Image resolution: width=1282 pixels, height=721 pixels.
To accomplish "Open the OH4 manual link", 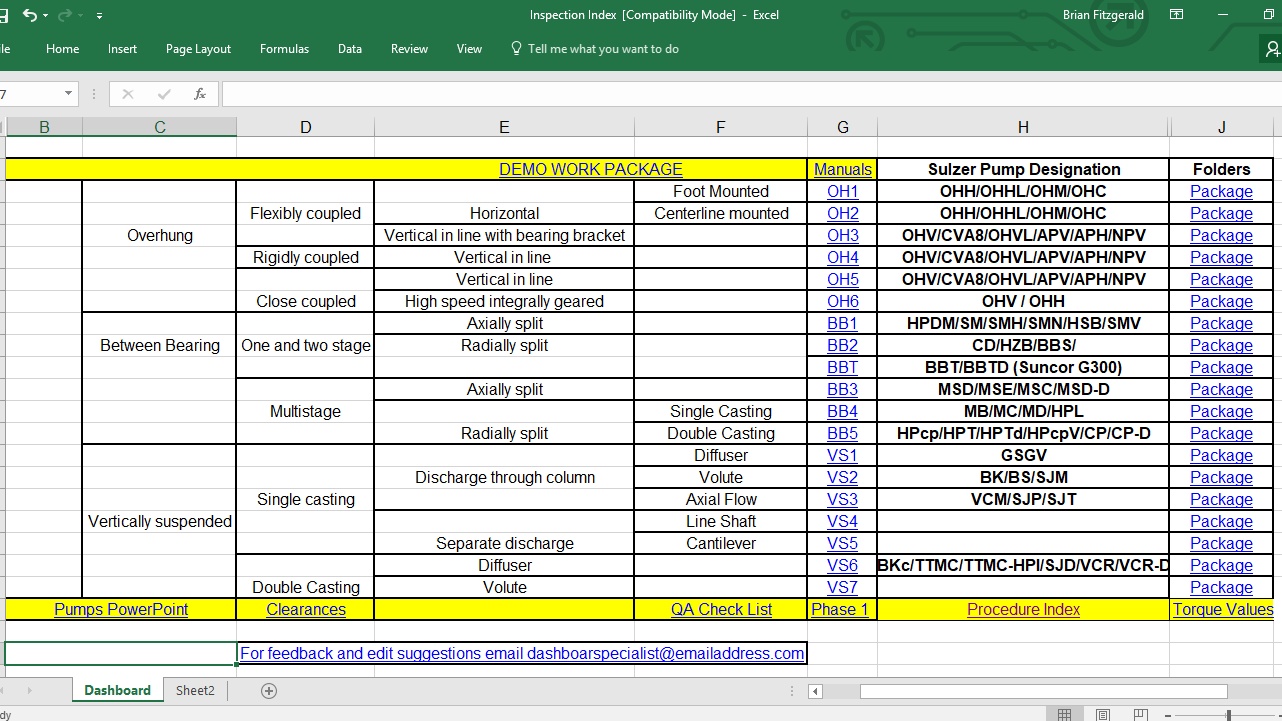I will point(843,258).
